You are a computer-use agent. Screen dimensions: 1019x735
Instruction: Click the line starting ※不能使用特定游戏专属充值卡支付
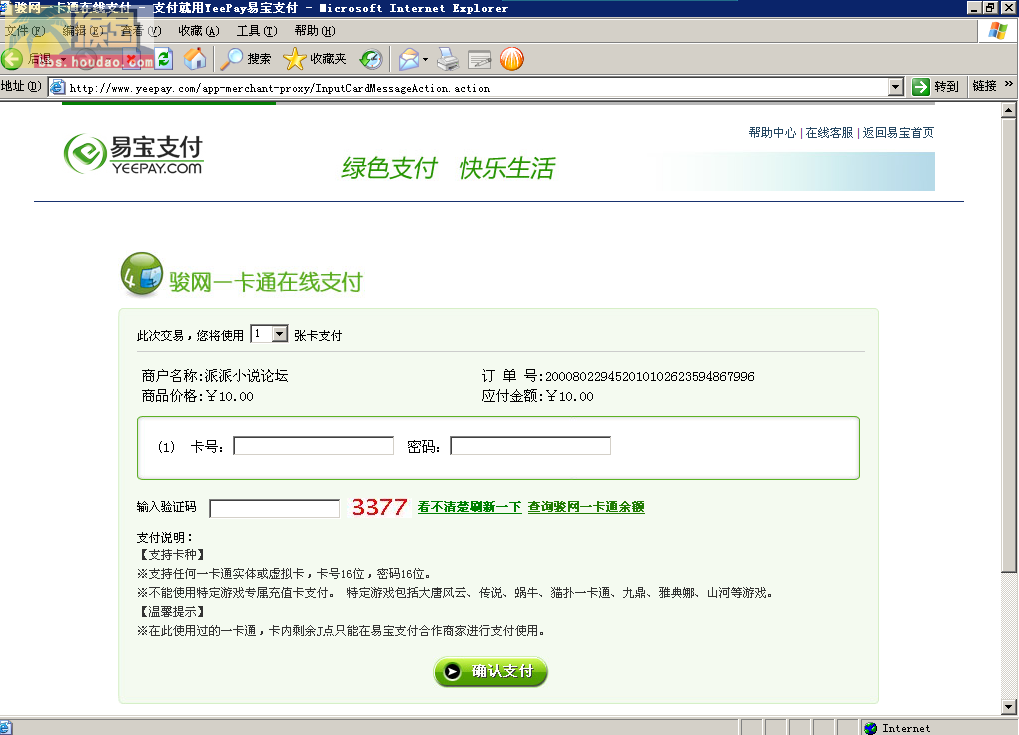click(455, 592)
